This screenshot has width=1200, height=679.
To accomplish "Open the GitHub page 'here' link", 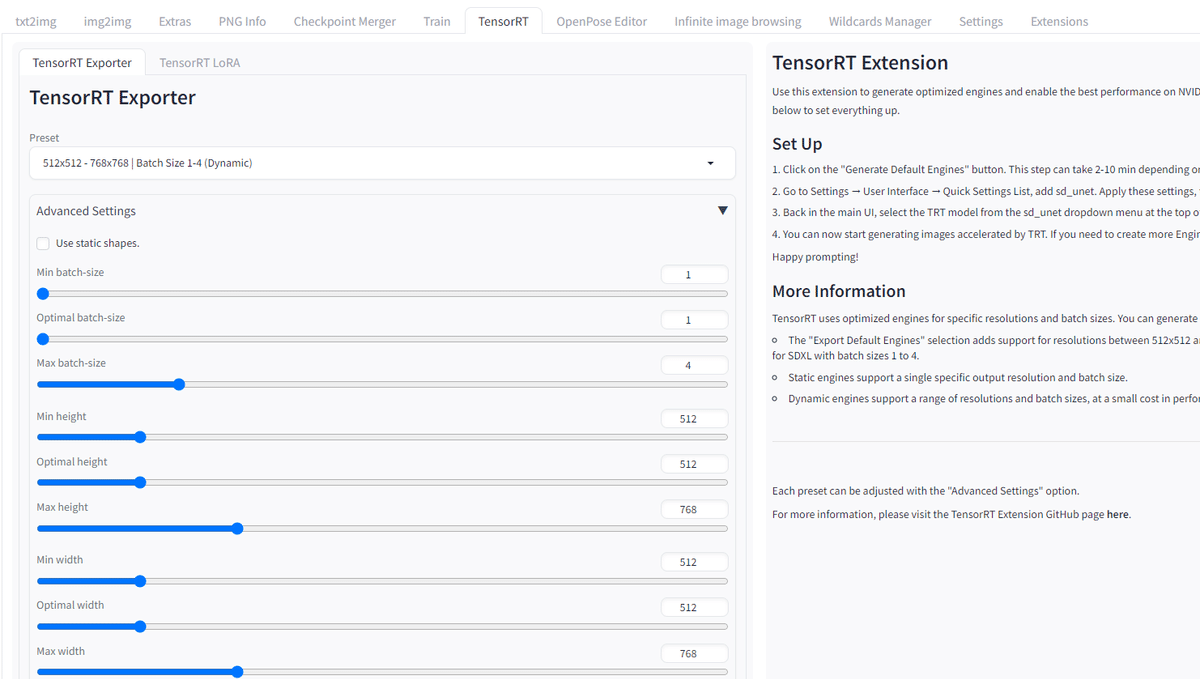I will pyautogui.click(x=1117, y=514).
